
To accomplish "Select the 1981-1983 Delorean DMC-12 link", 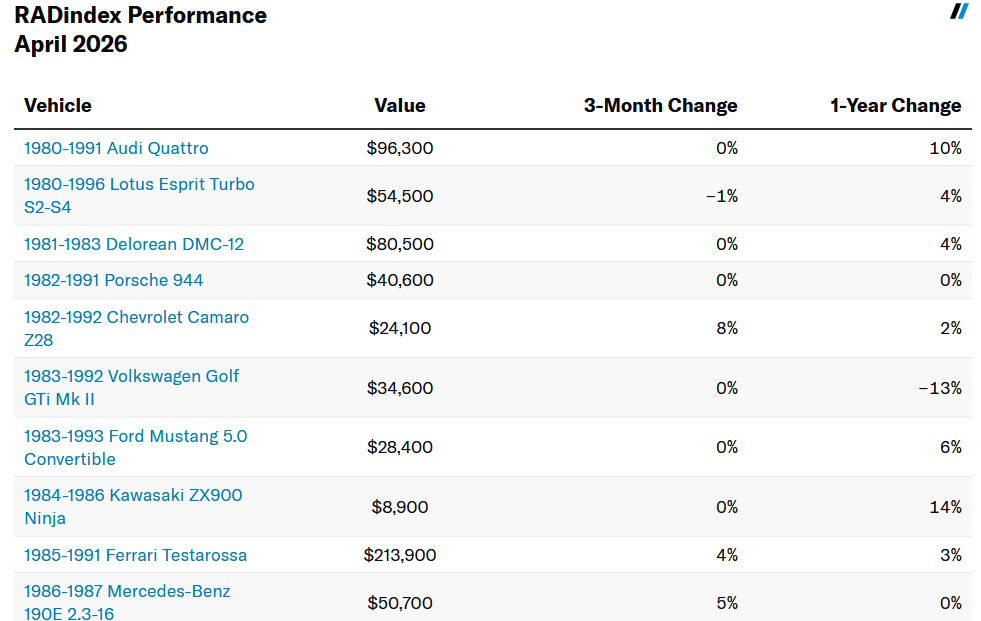I will tap(134, 244).
